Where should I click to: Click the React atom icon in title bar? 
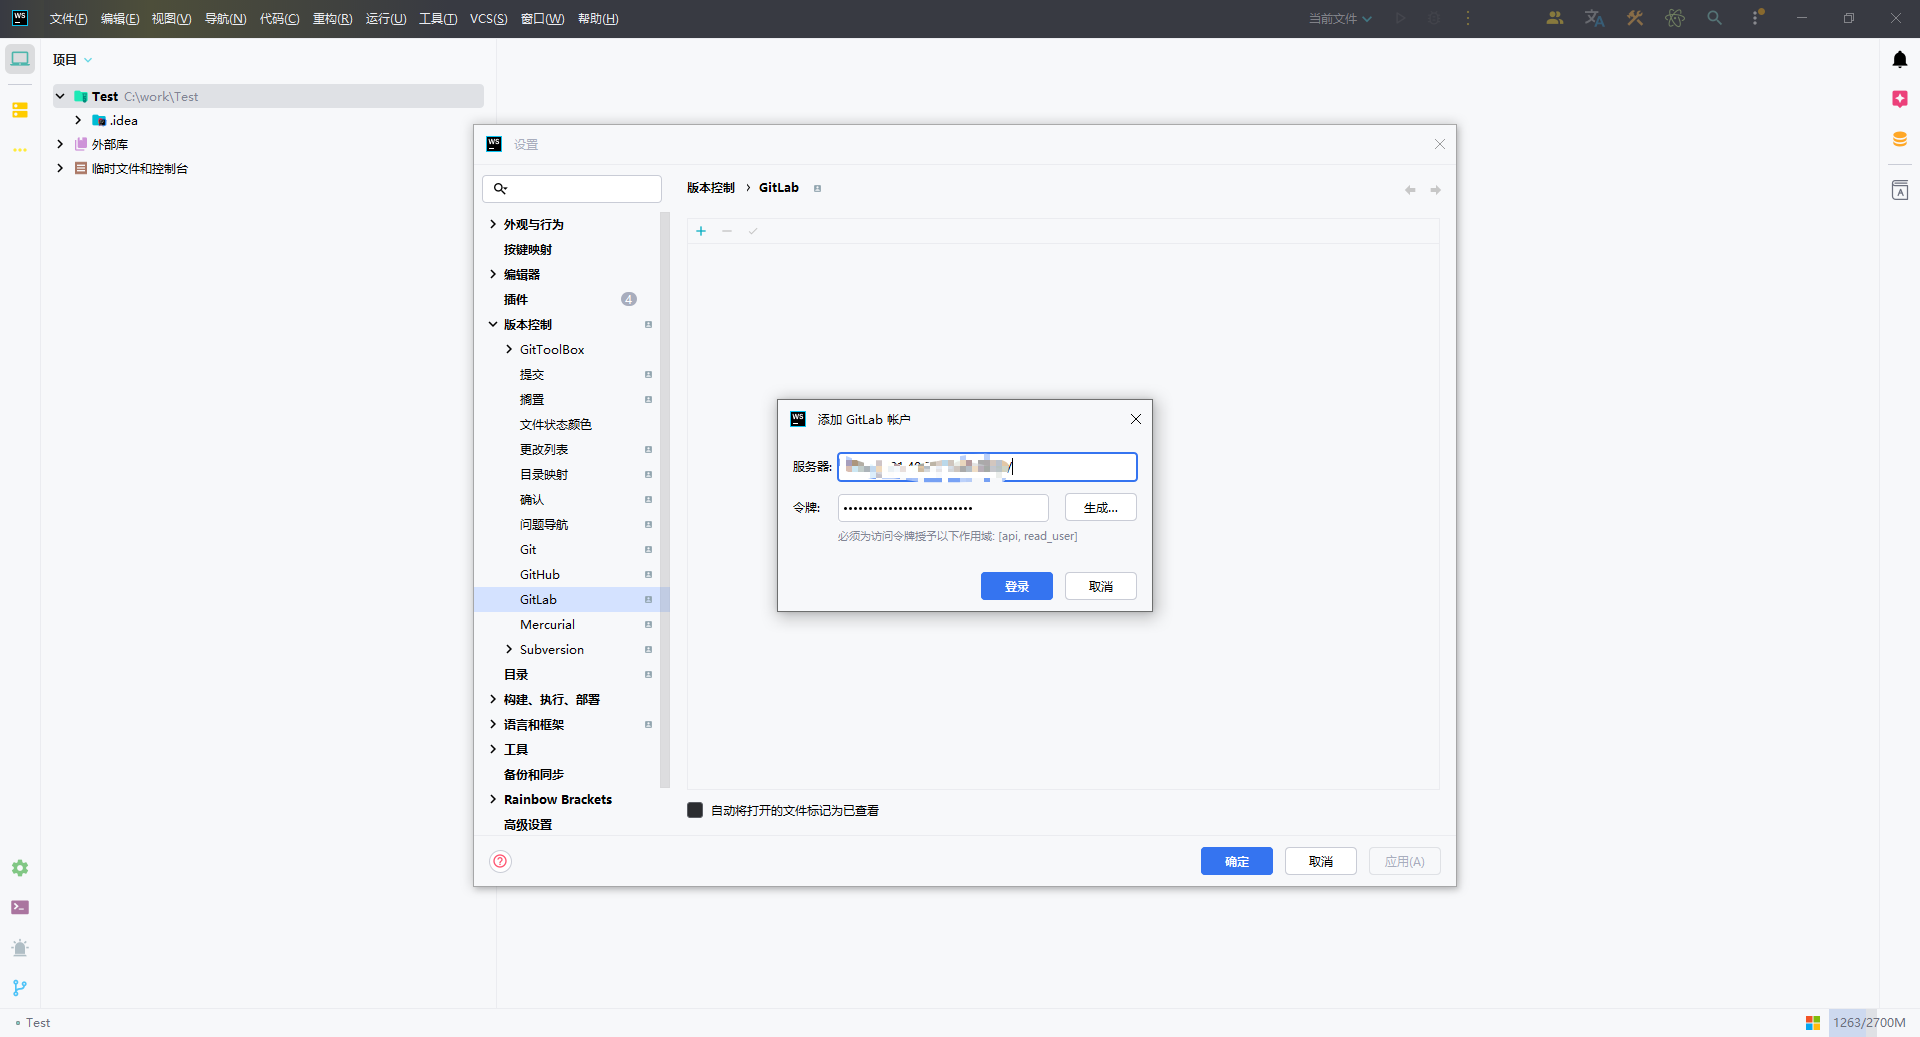(1675, 18)
